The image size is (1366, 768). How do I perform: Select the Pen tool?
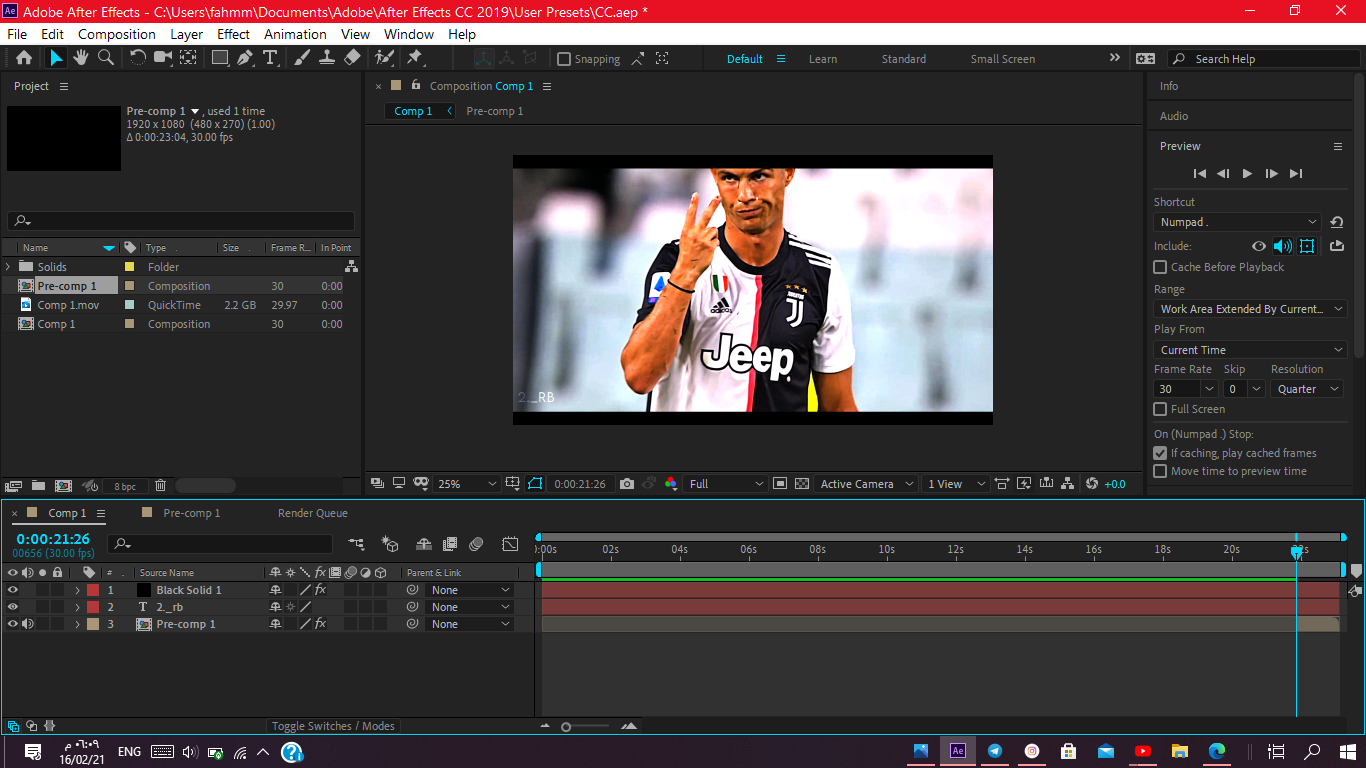pos(245,58)
